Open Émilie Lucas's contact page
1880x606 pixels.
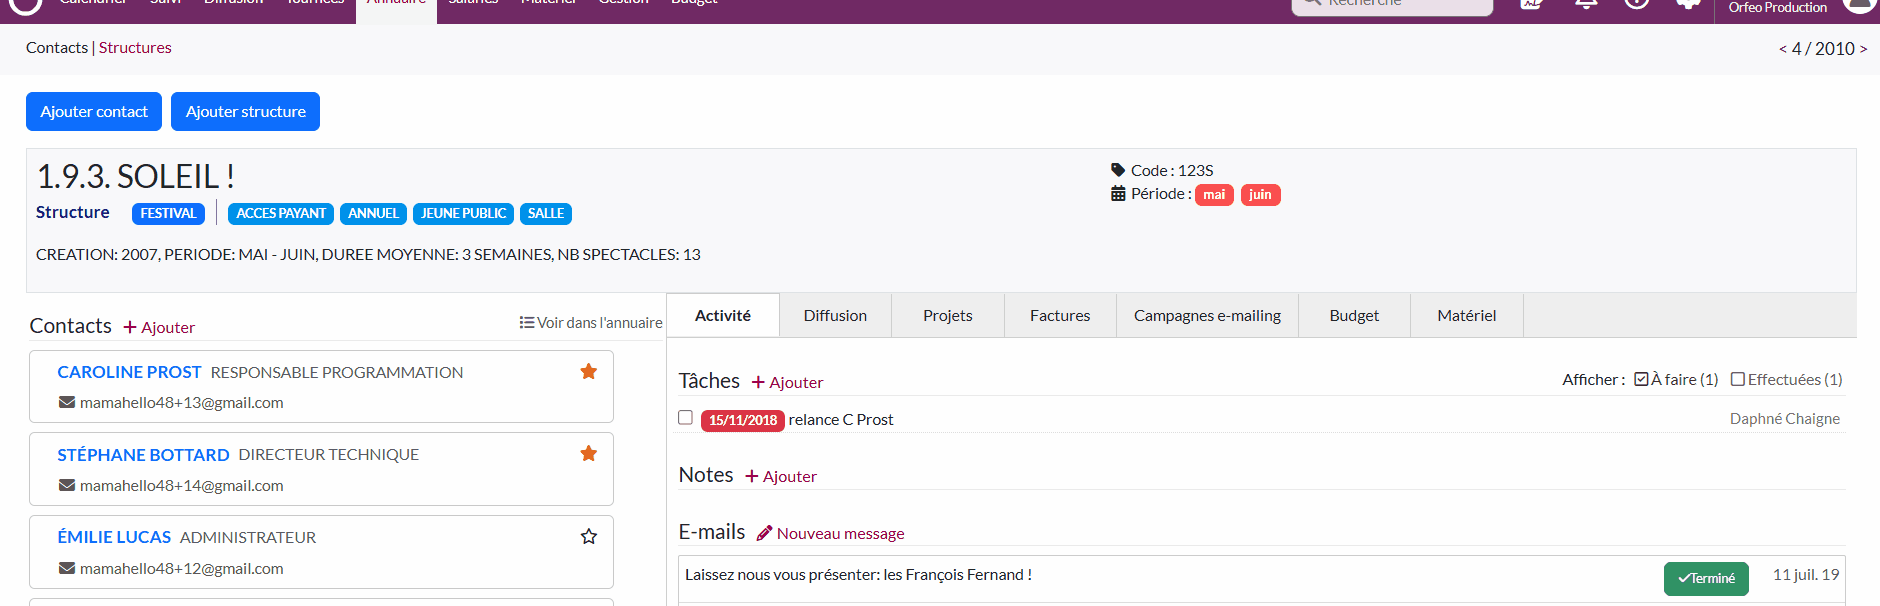(x=114, y=537)
